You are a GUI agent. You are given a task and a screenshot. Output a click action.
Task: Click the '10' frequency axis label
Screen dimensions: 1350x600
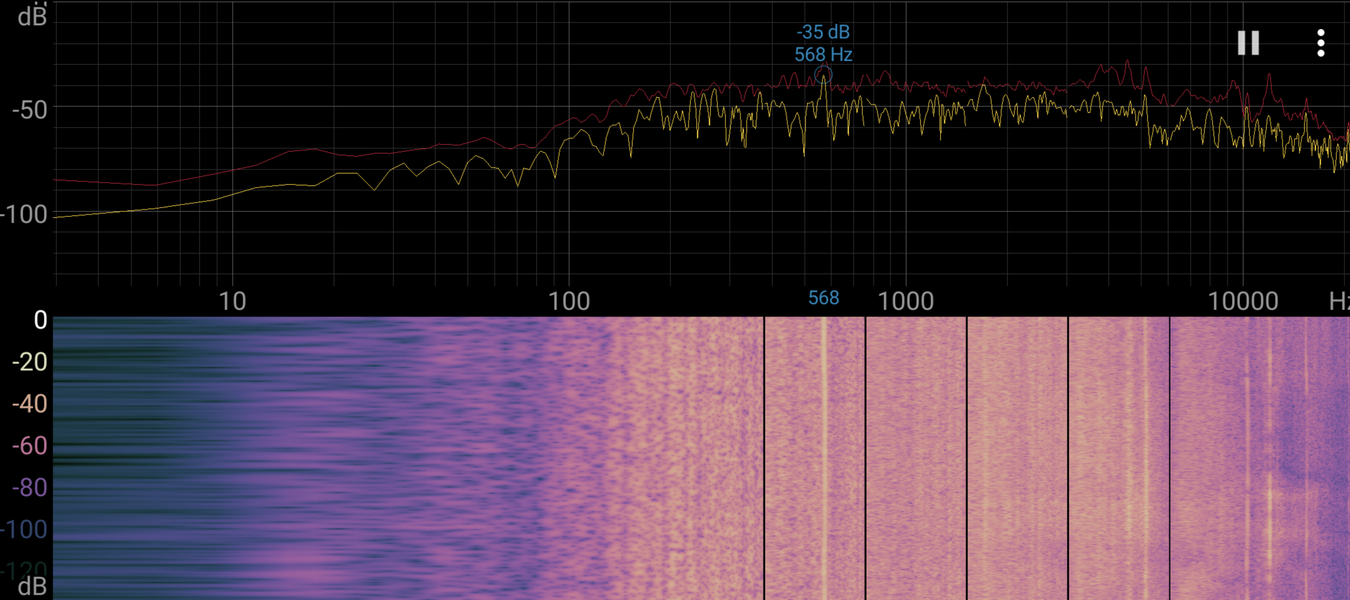coord(232,301)
